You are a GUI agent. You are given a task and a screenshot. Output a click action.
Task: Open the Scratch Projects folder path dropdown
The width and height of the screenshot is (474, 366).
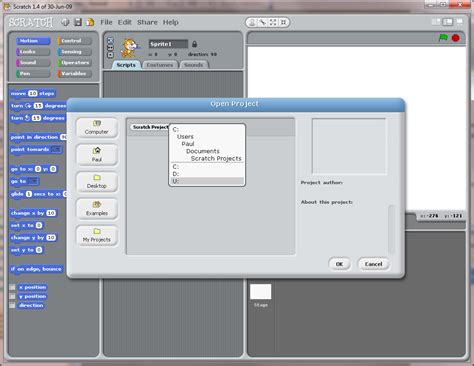pos(150,127)
